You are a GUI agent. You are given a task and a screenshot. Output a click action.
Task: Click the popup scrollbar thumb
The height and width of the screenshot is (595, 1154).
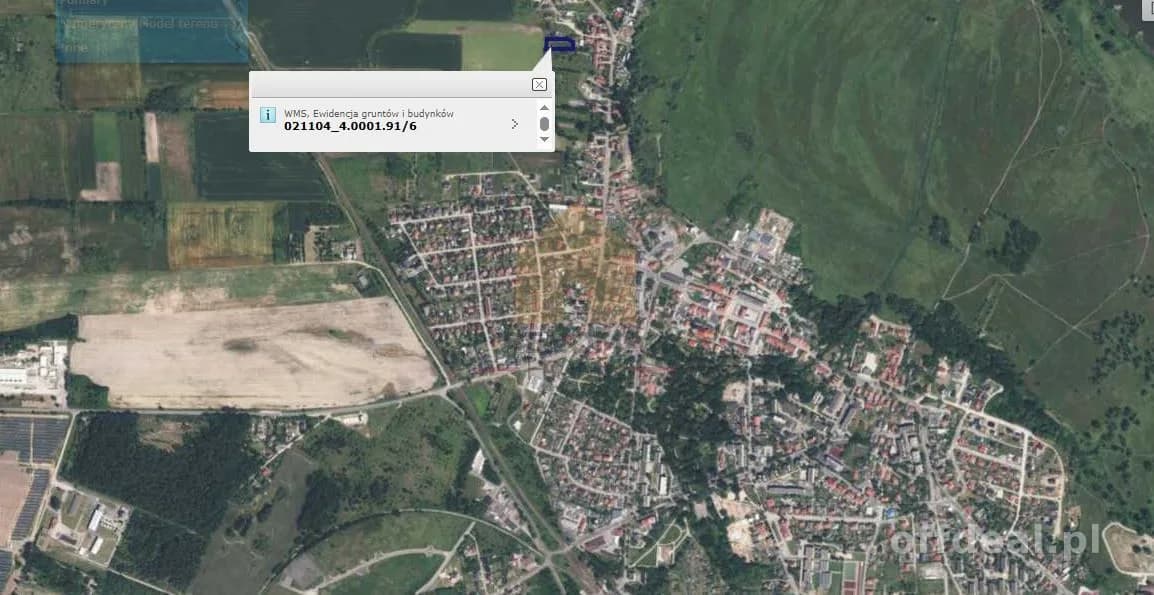544,124
